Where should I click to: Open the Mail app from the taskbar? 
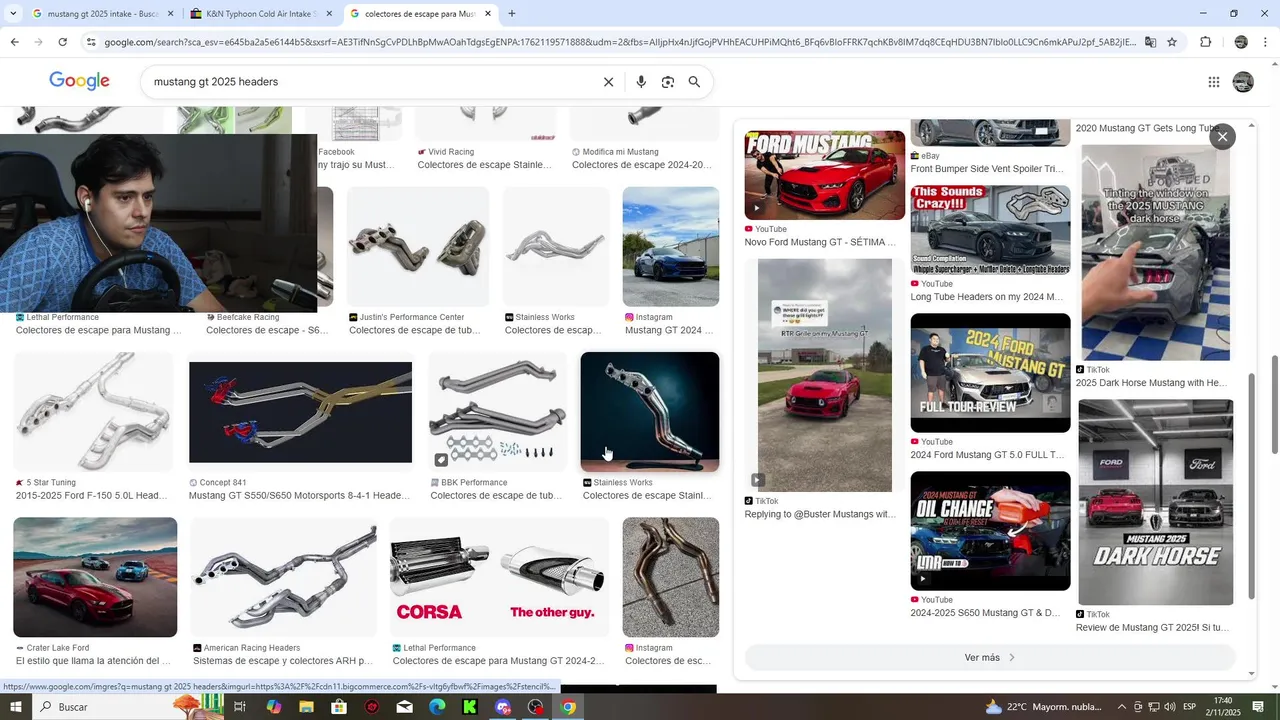404,707
